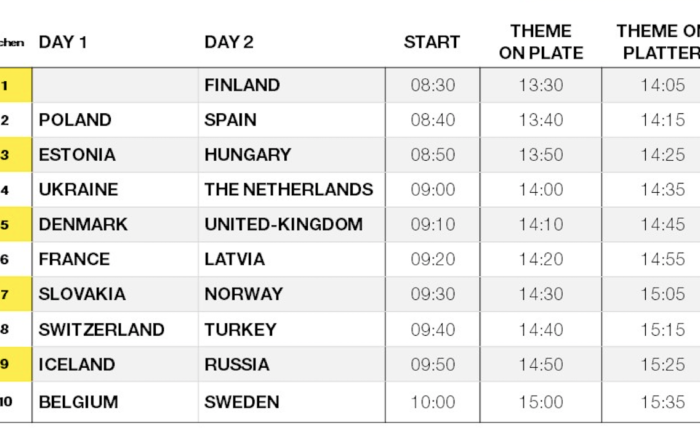Viewport: 700px width, 441px height.
Task: Click THE NETHERLANDS in Day 2
Action: click(x=289, y=190)
